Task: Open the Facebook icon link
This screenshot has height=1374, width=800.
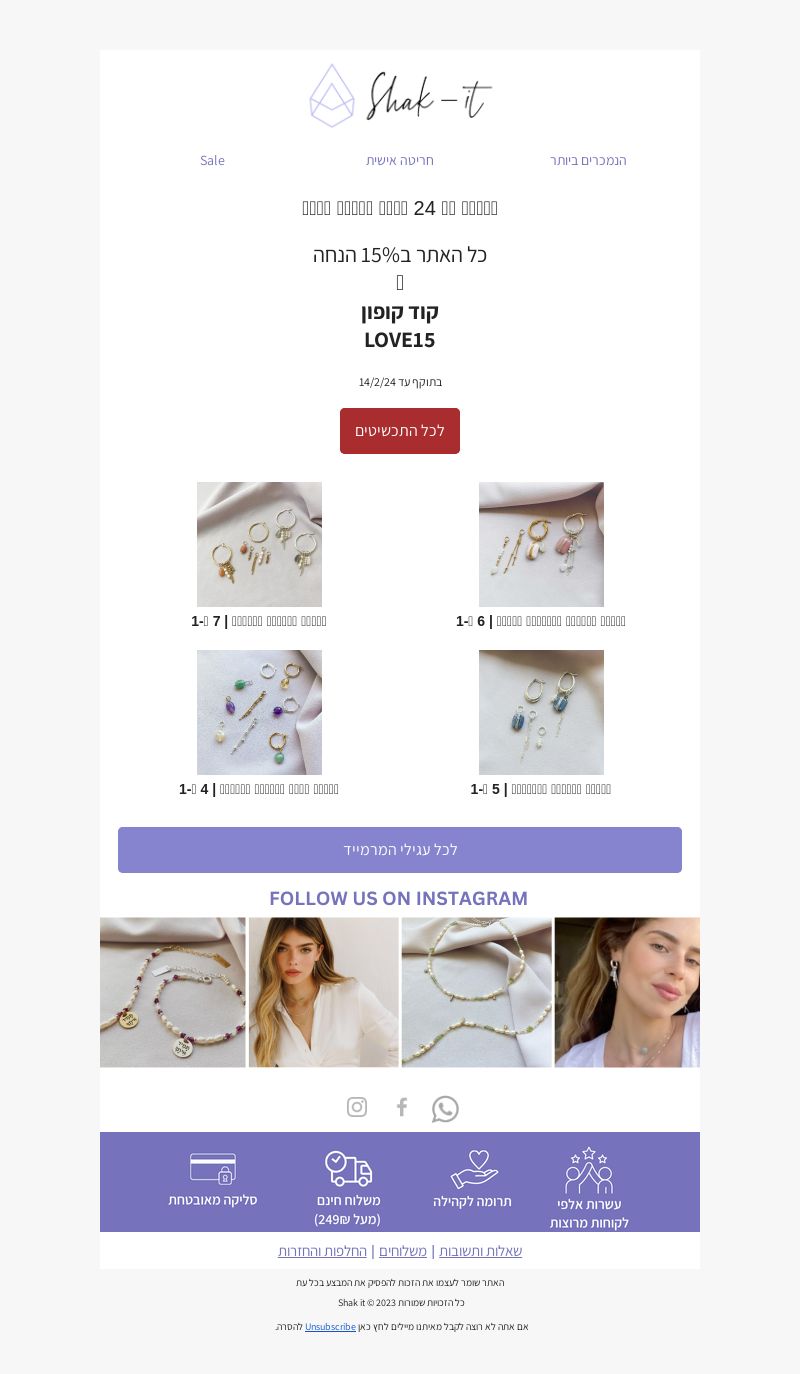Action: coord(402,1107)
